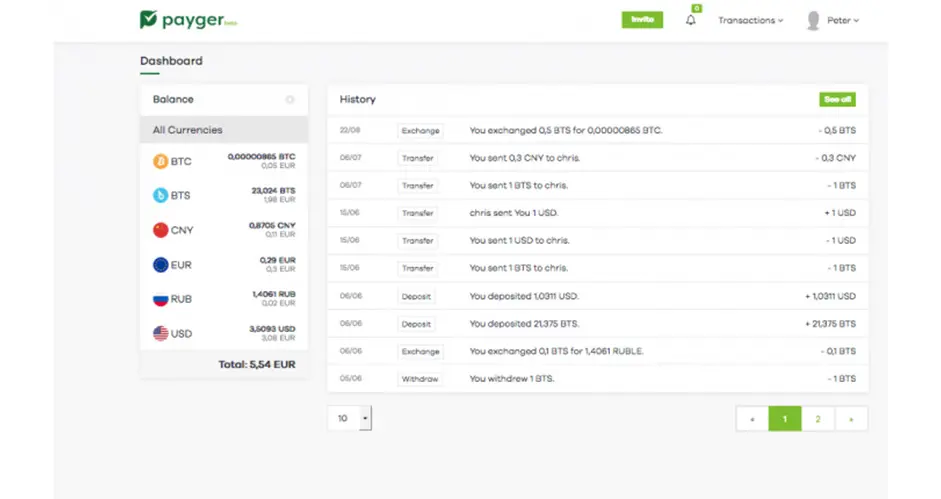This screenshot has width=941, height=499.
Task: Click Peter's profile avatar
Action: point(813,20)
